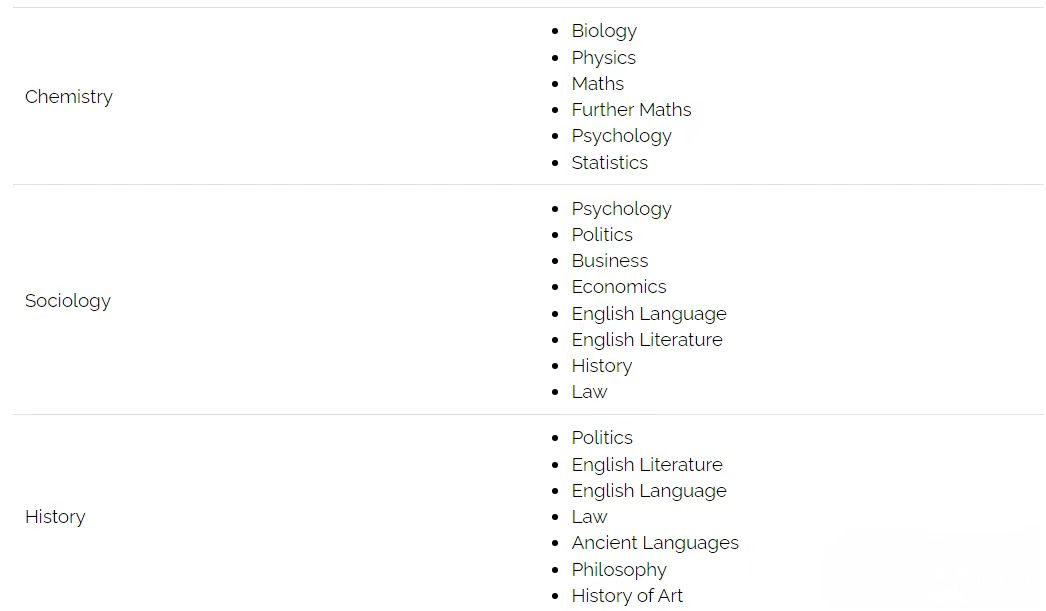
Task: Click Law in the Sociology row
Action: pos(589,392)
